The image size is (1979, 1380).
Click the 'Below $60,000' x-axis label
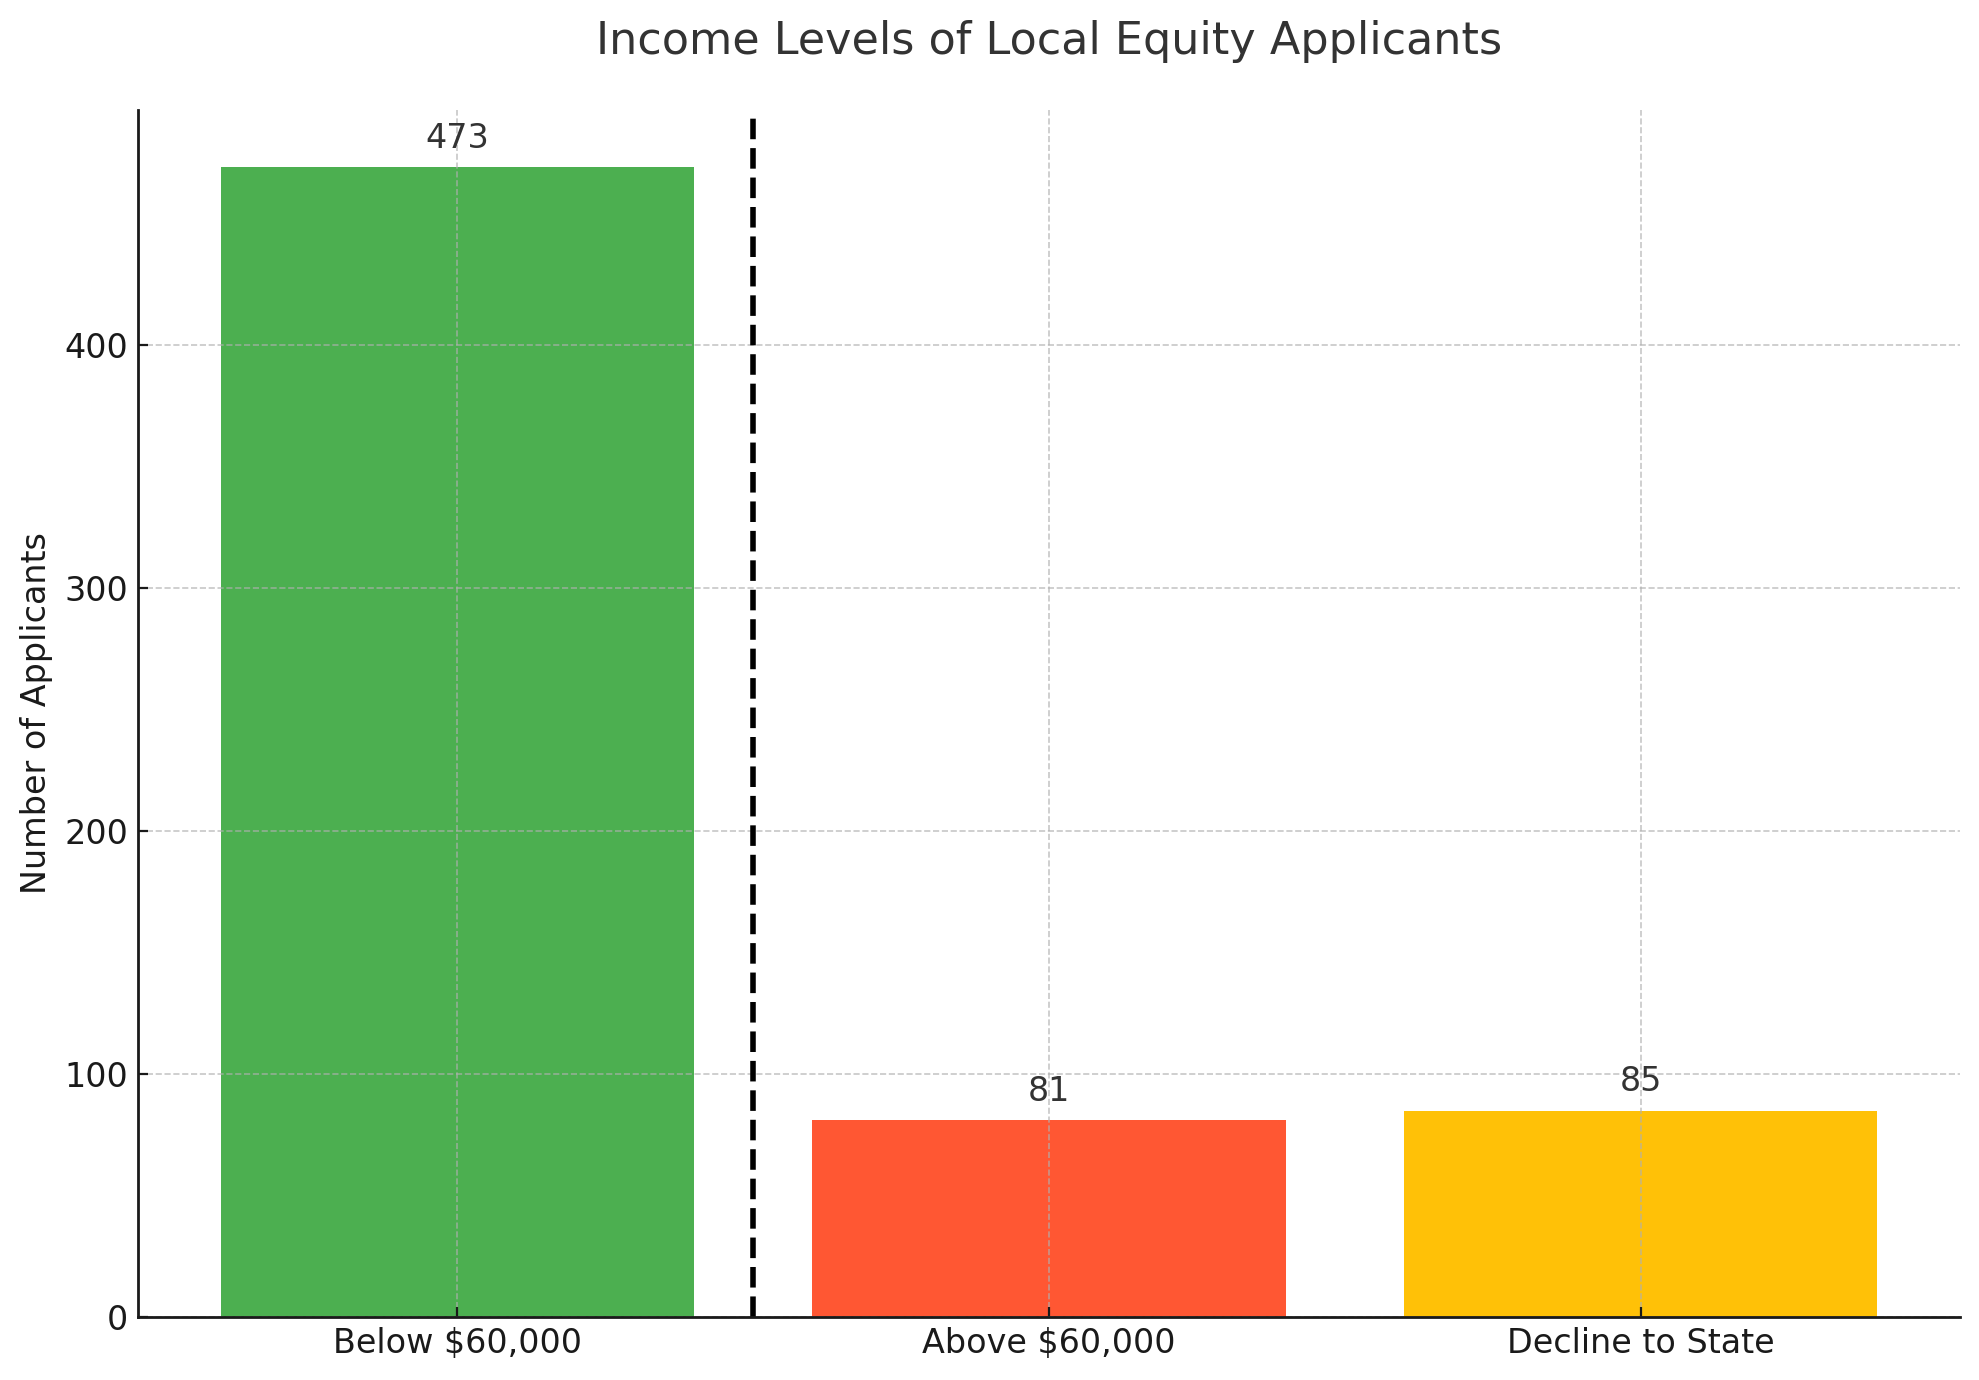457,1342
